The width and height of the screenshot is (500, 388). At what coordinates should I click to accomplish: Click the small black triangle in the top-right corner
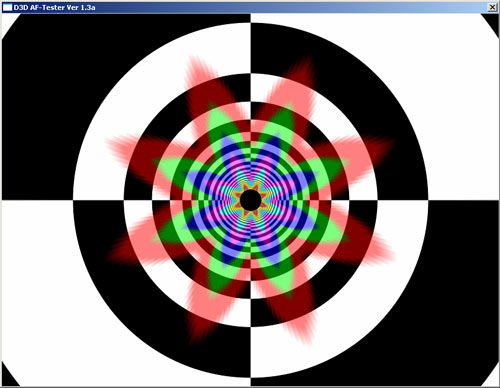pyautogui.click(x=493, y=22)
